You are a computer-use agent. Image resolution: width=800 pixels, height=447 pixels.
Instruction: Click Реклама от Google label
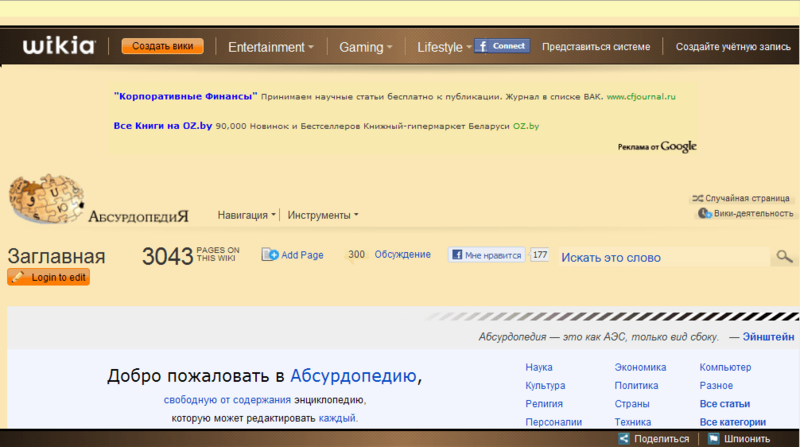click(x=657, y=146)
